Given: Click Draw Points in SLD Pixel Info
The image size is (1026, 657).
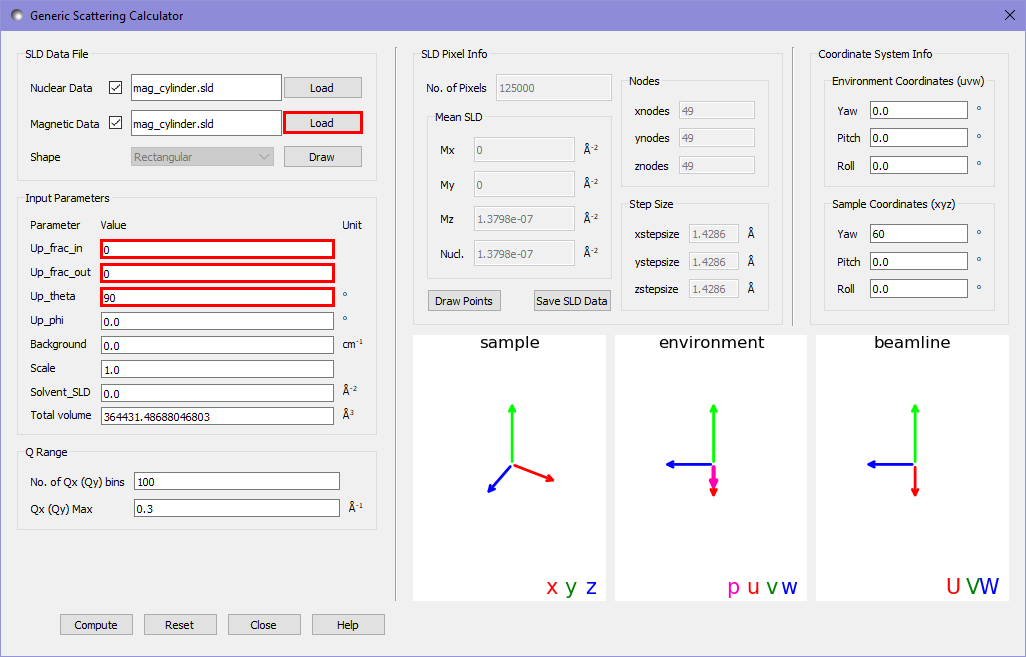Looking at the screenshot, I should point(463,300).
